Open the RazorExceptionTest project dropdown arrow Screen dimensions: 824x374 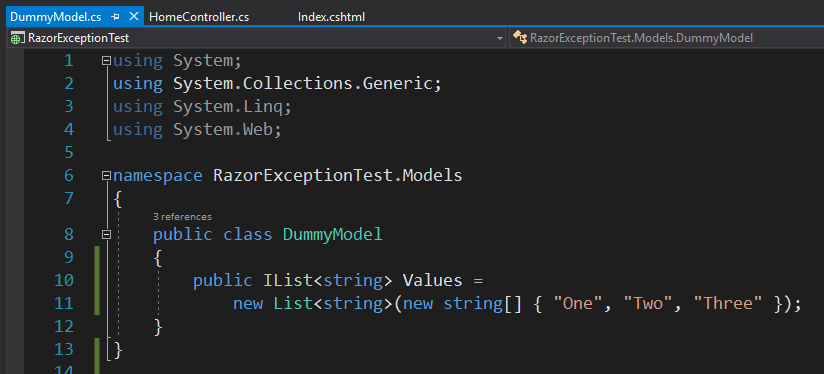(500, 38)
